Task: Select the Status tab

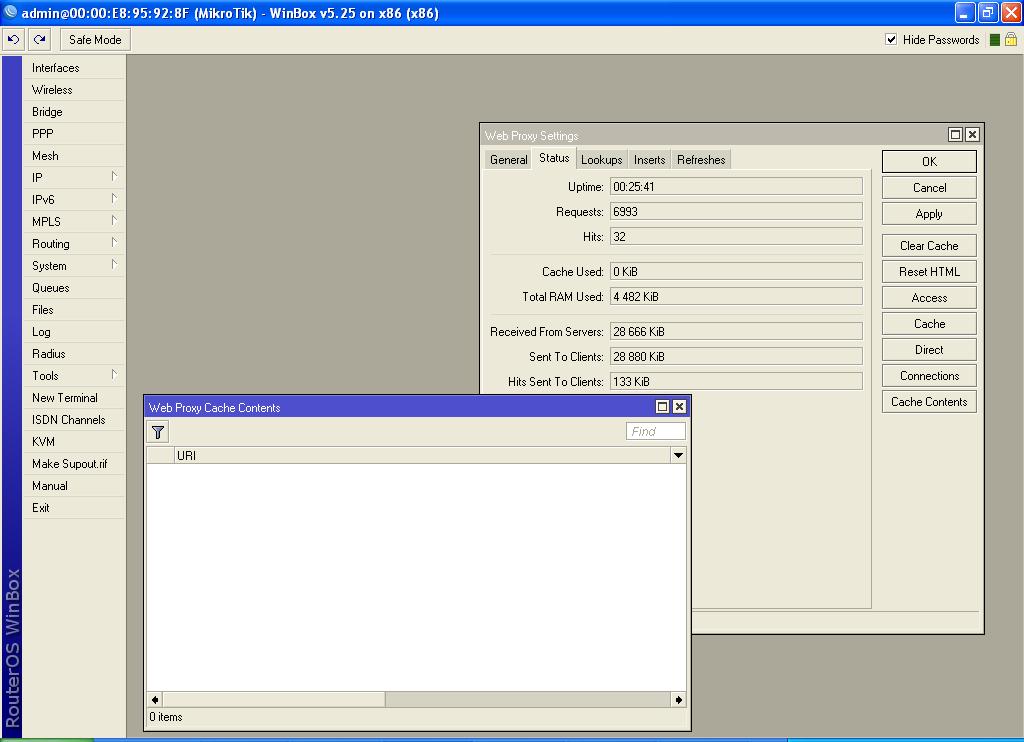Action: point(554,158)
